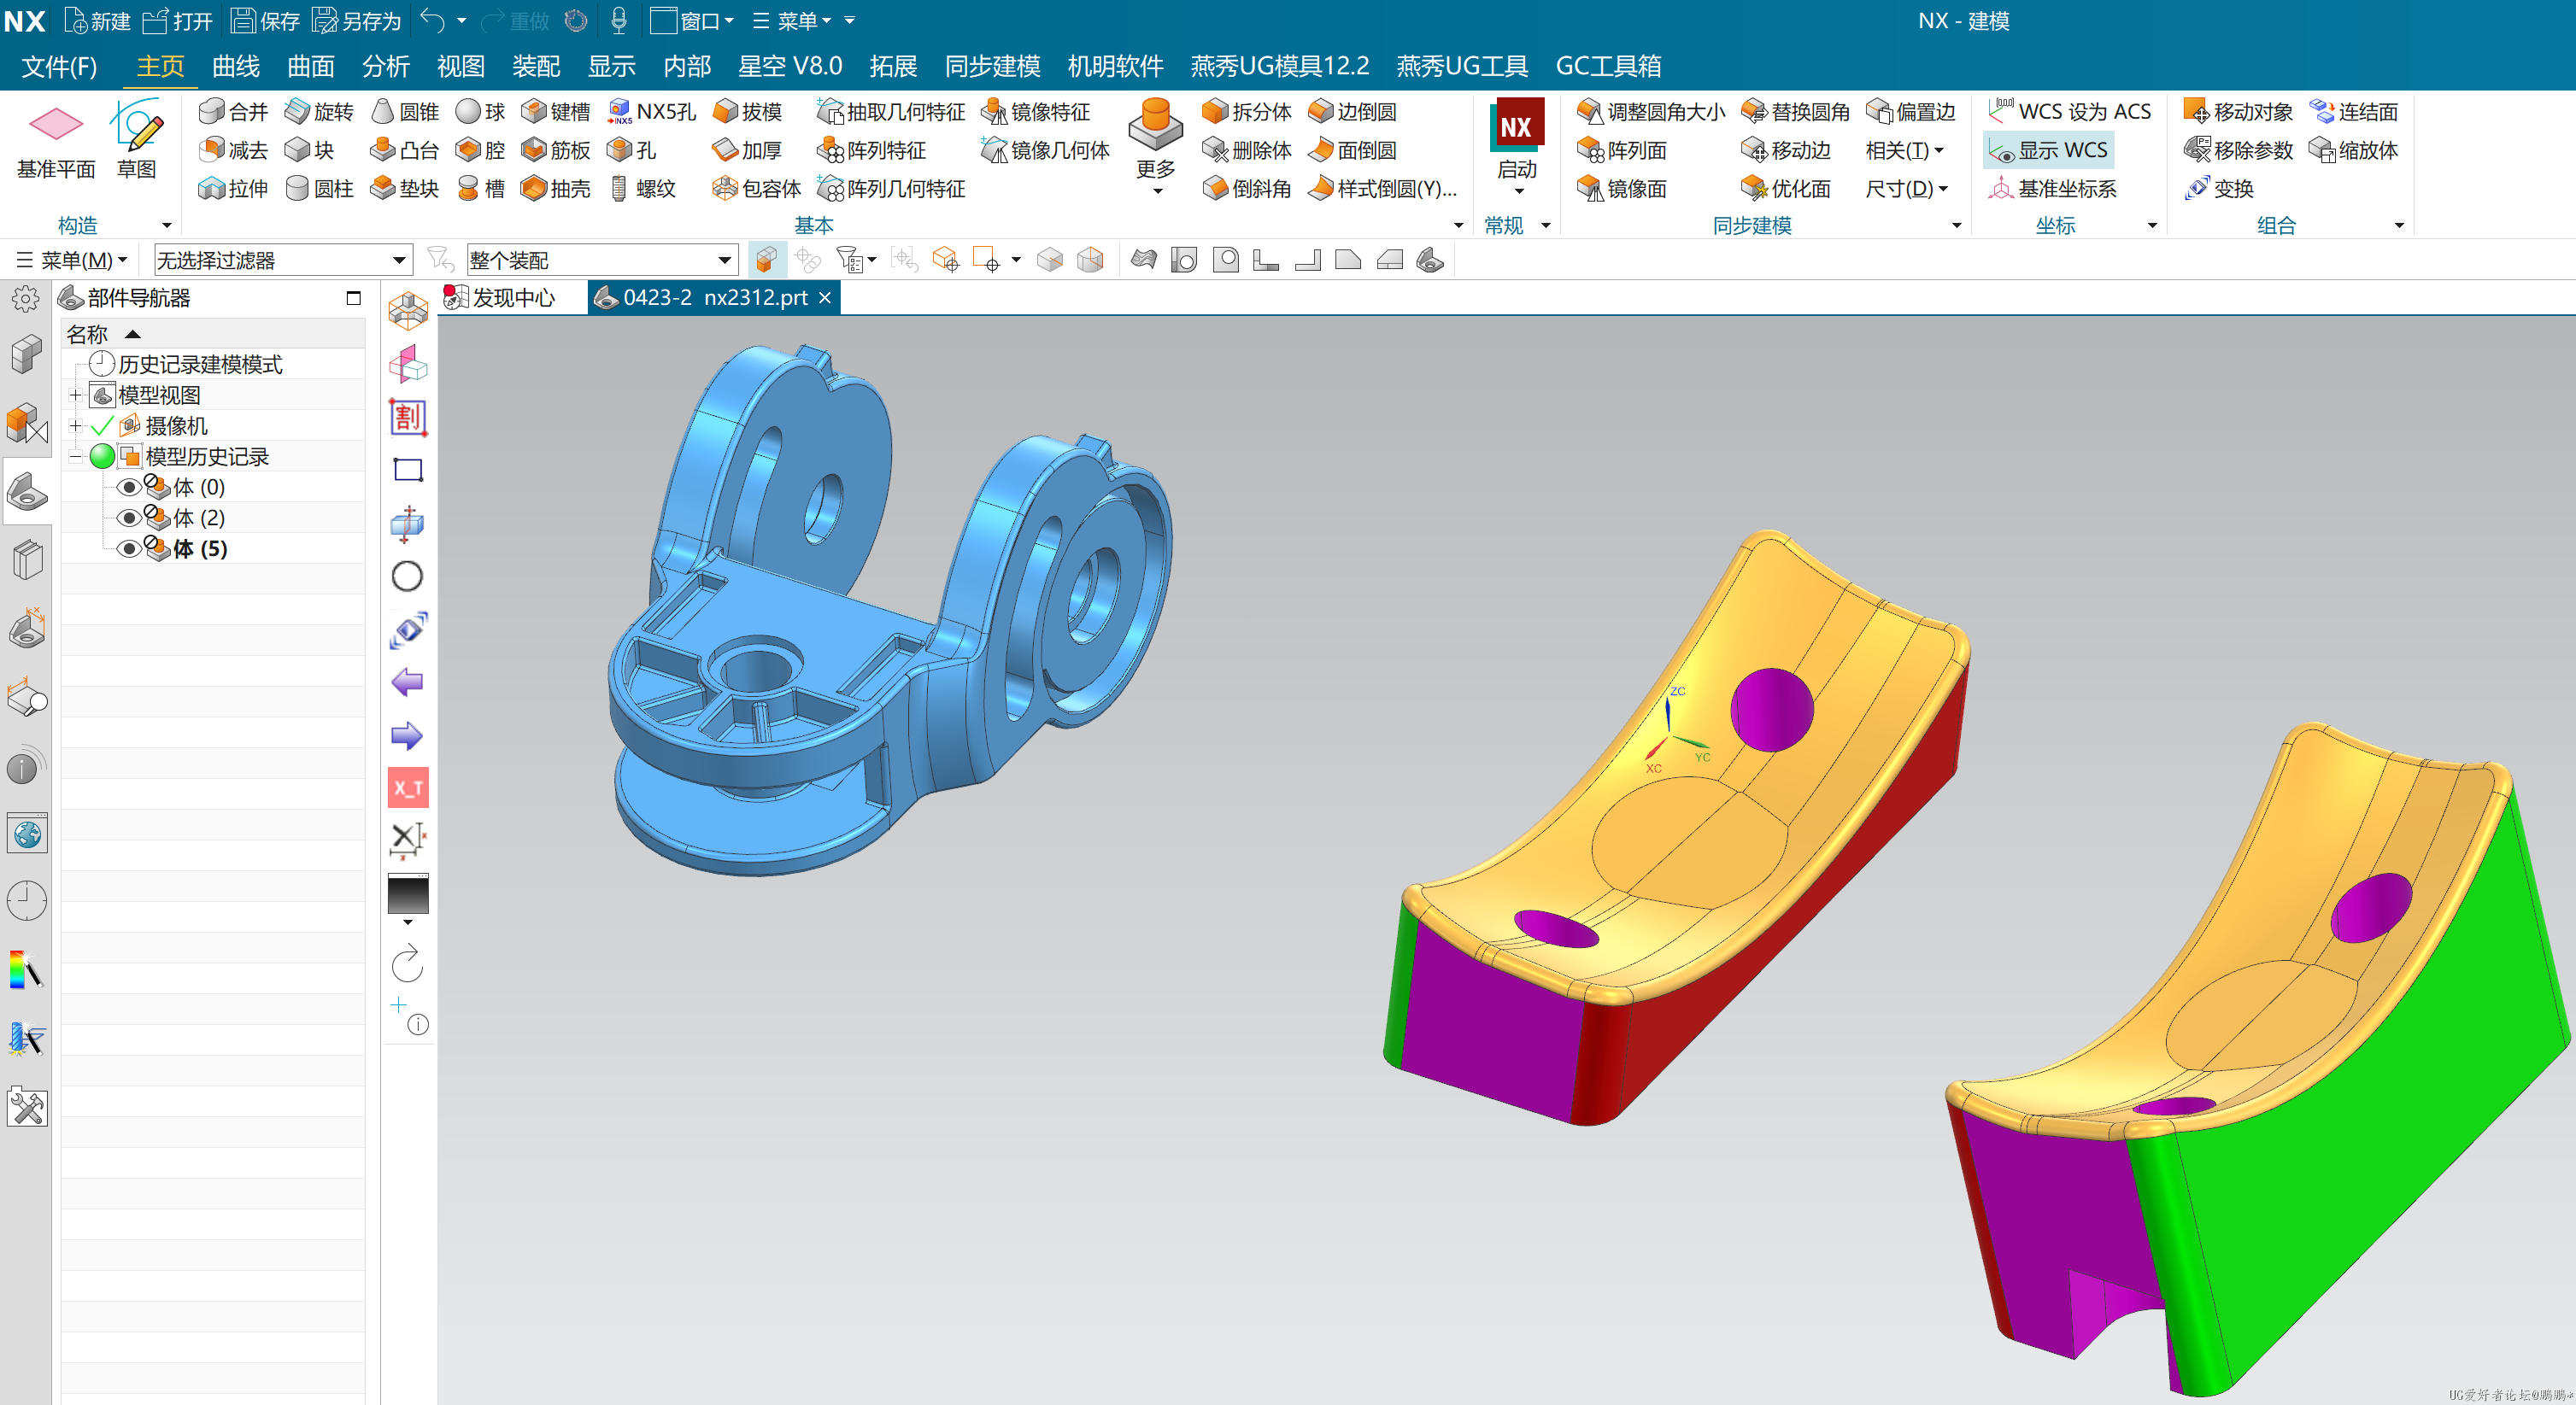Viewport: 2576px width, 1405px height.
Task: Expand the 更多 more features dropdown
Action: [1156, 148]
